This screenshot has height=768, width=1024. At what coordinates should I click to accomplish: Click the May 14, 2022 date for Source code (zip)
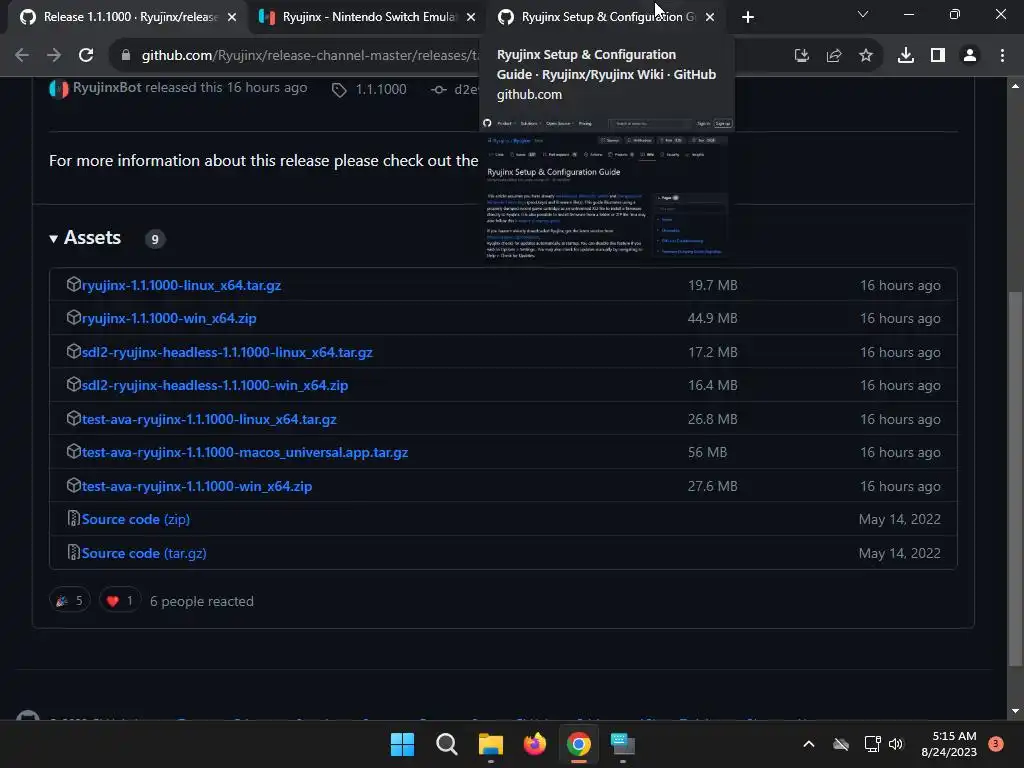tap(899, 519)
